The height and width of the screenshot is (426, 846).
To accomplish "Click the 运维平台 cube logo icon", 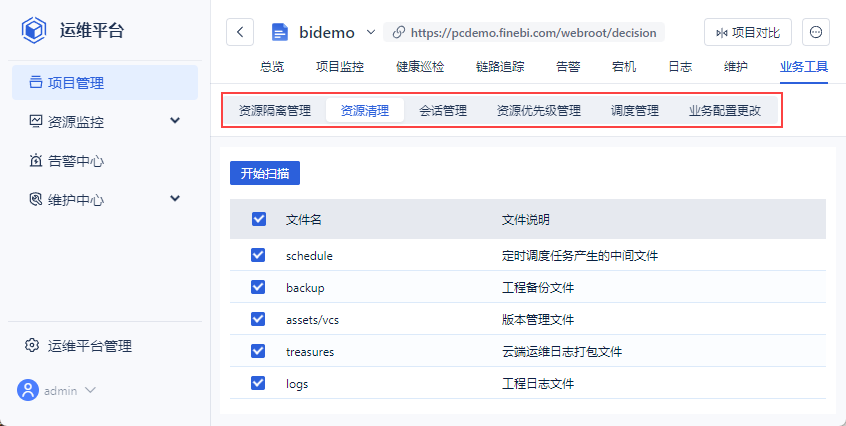I will point(35,30).
